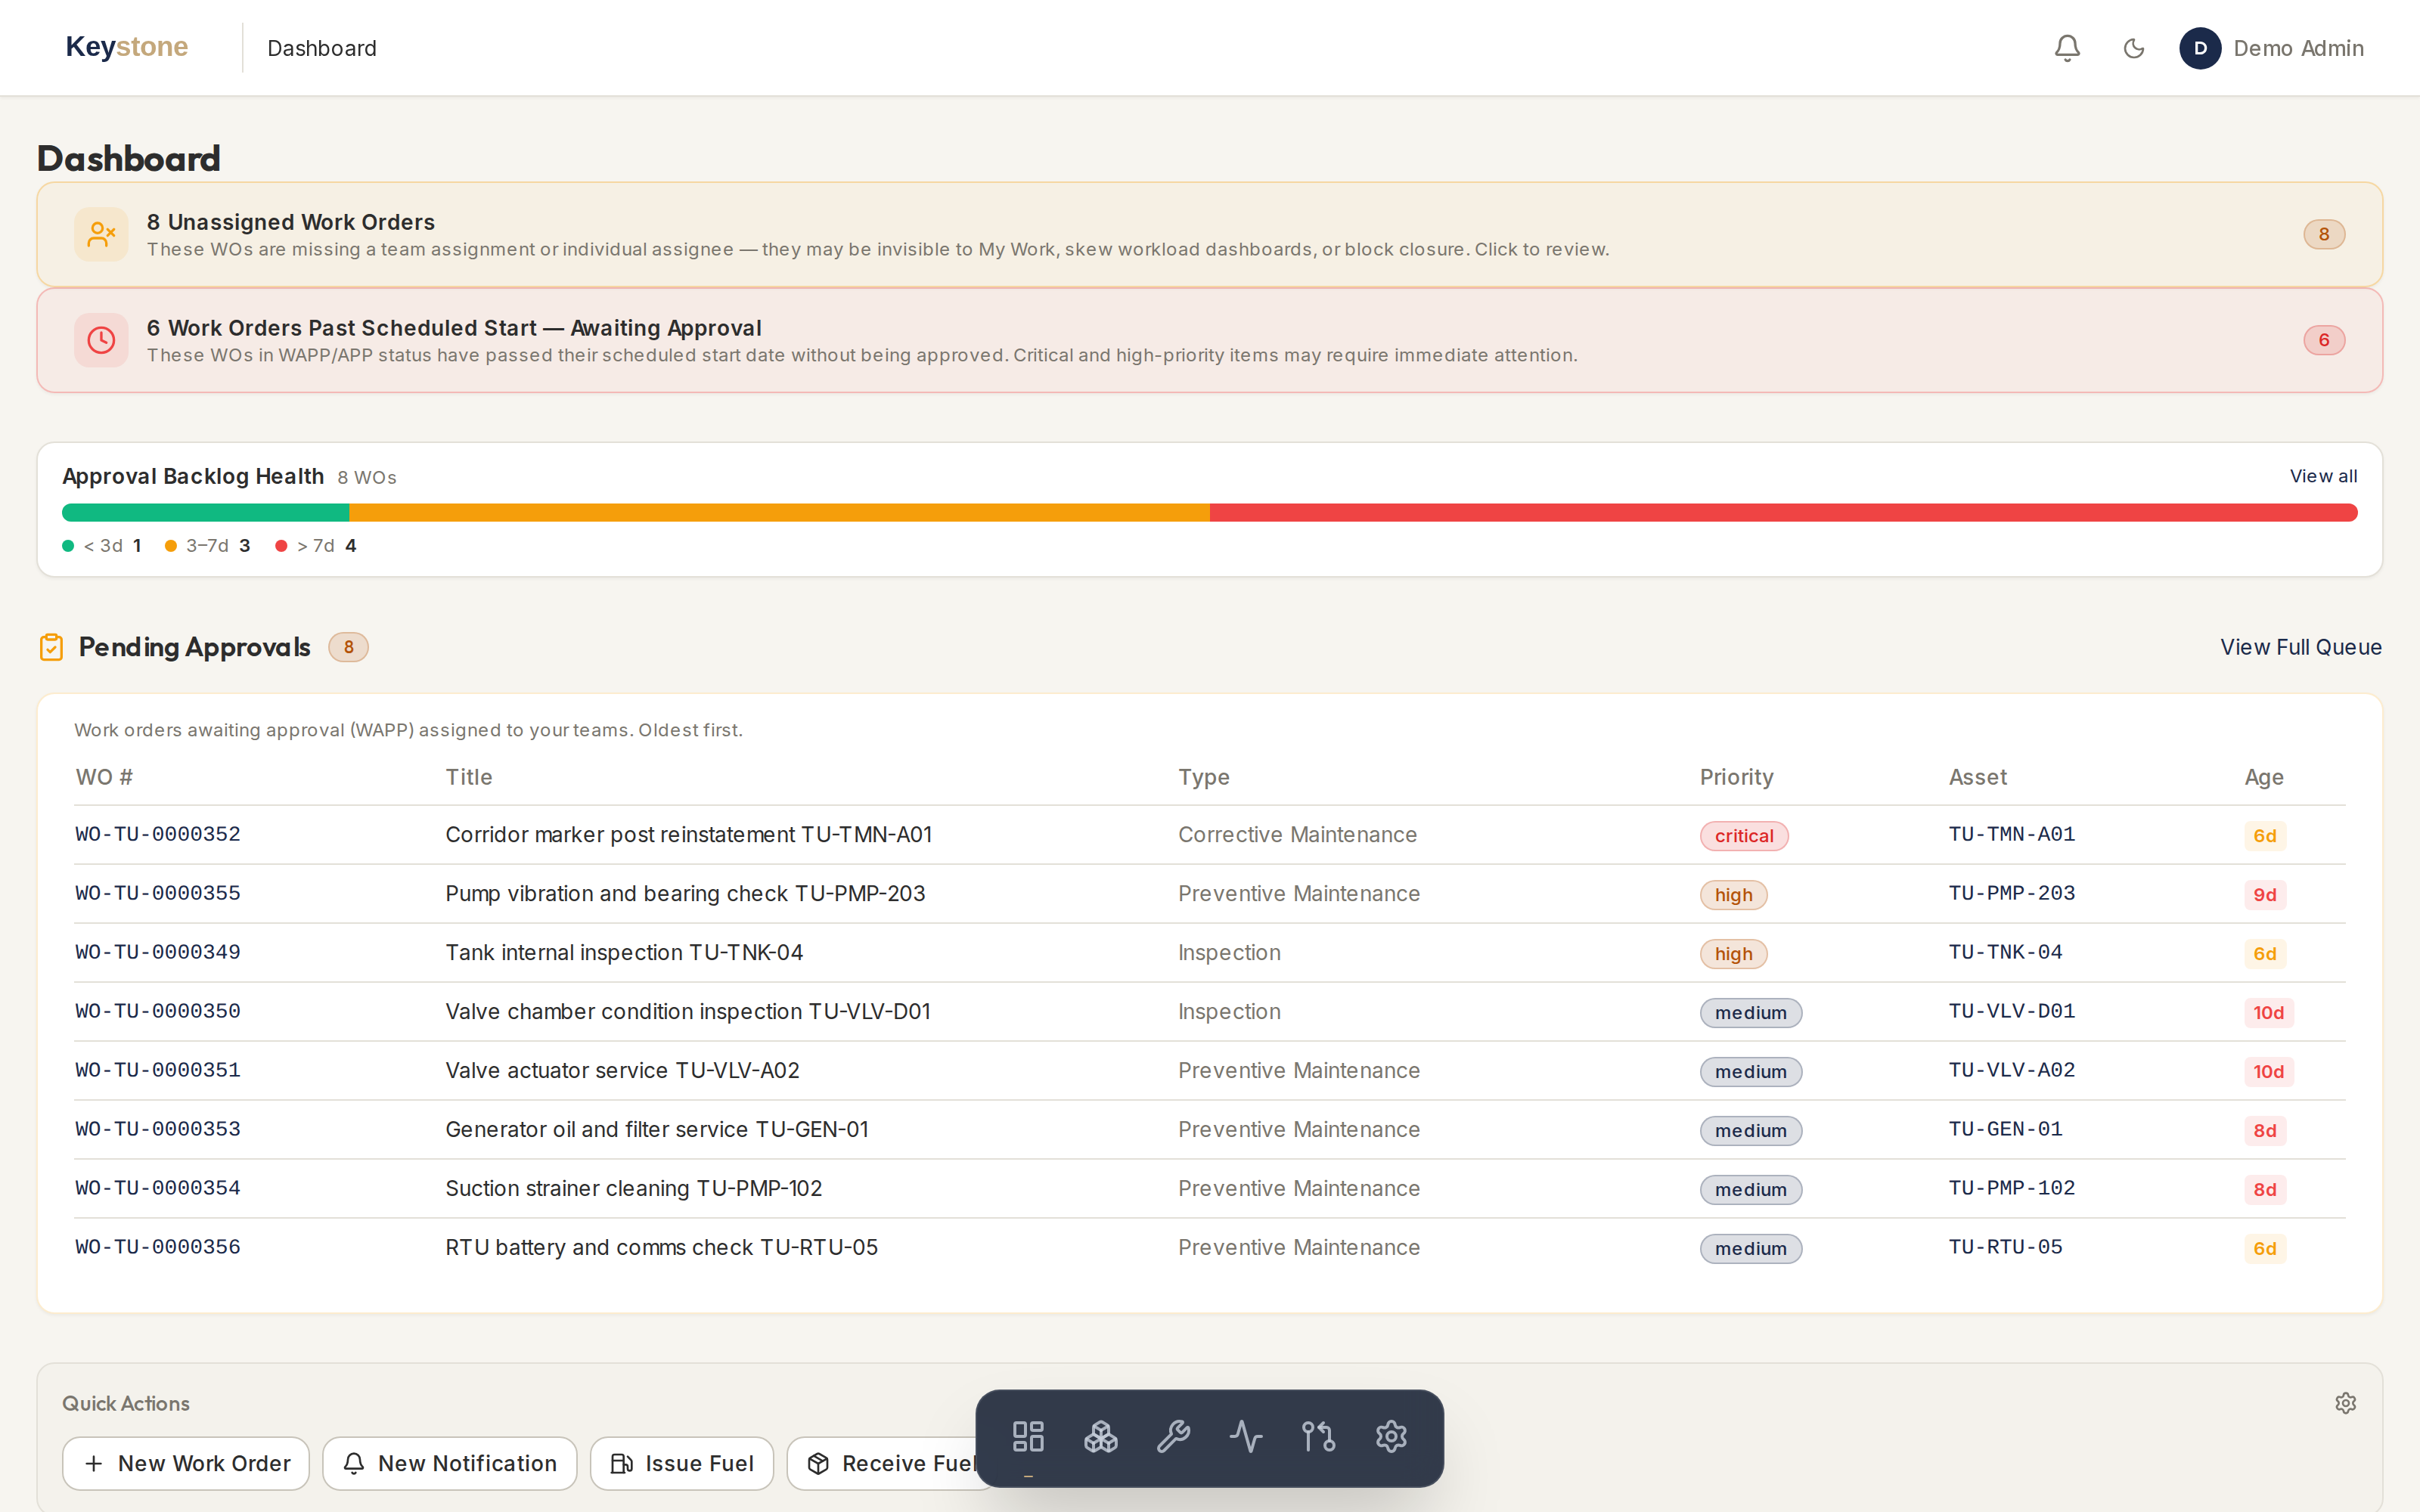
Task: Open the 8 Unassigned Work Orders banner
Action: click(1210, 234)
